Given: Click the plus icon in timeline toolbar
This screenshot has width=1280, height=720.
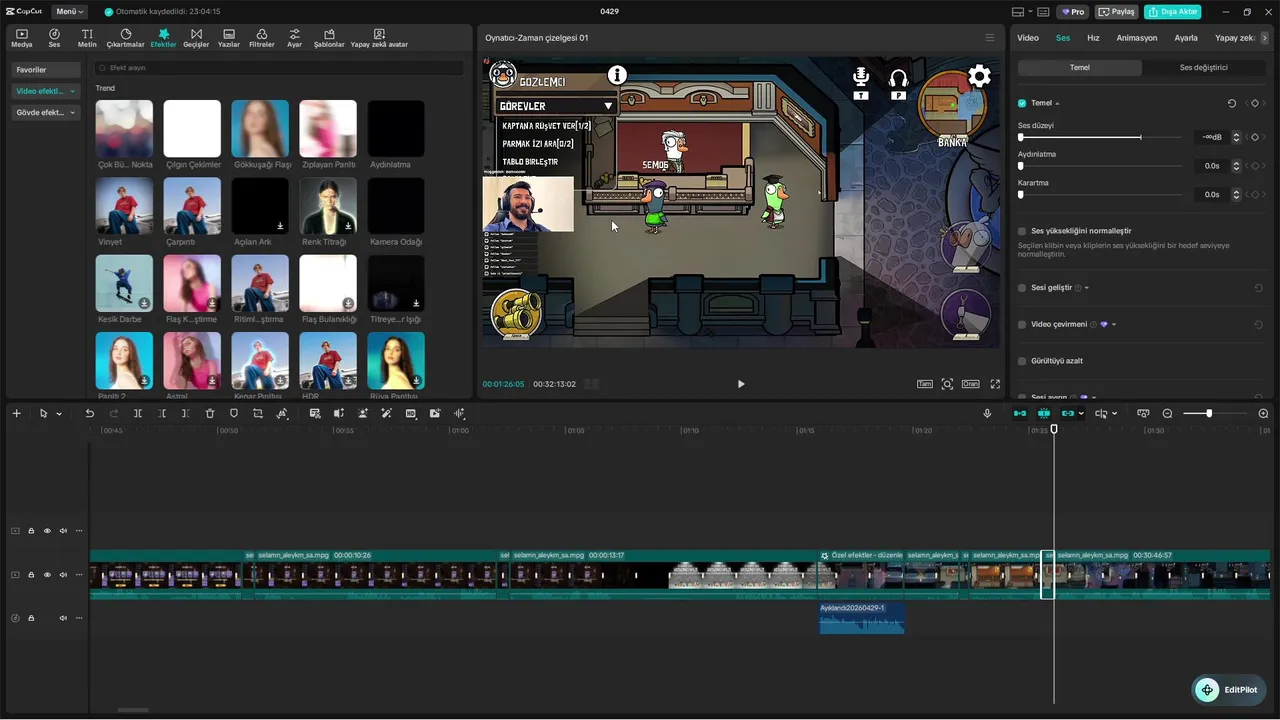Looking at the screenshot, I should point(16,413).
